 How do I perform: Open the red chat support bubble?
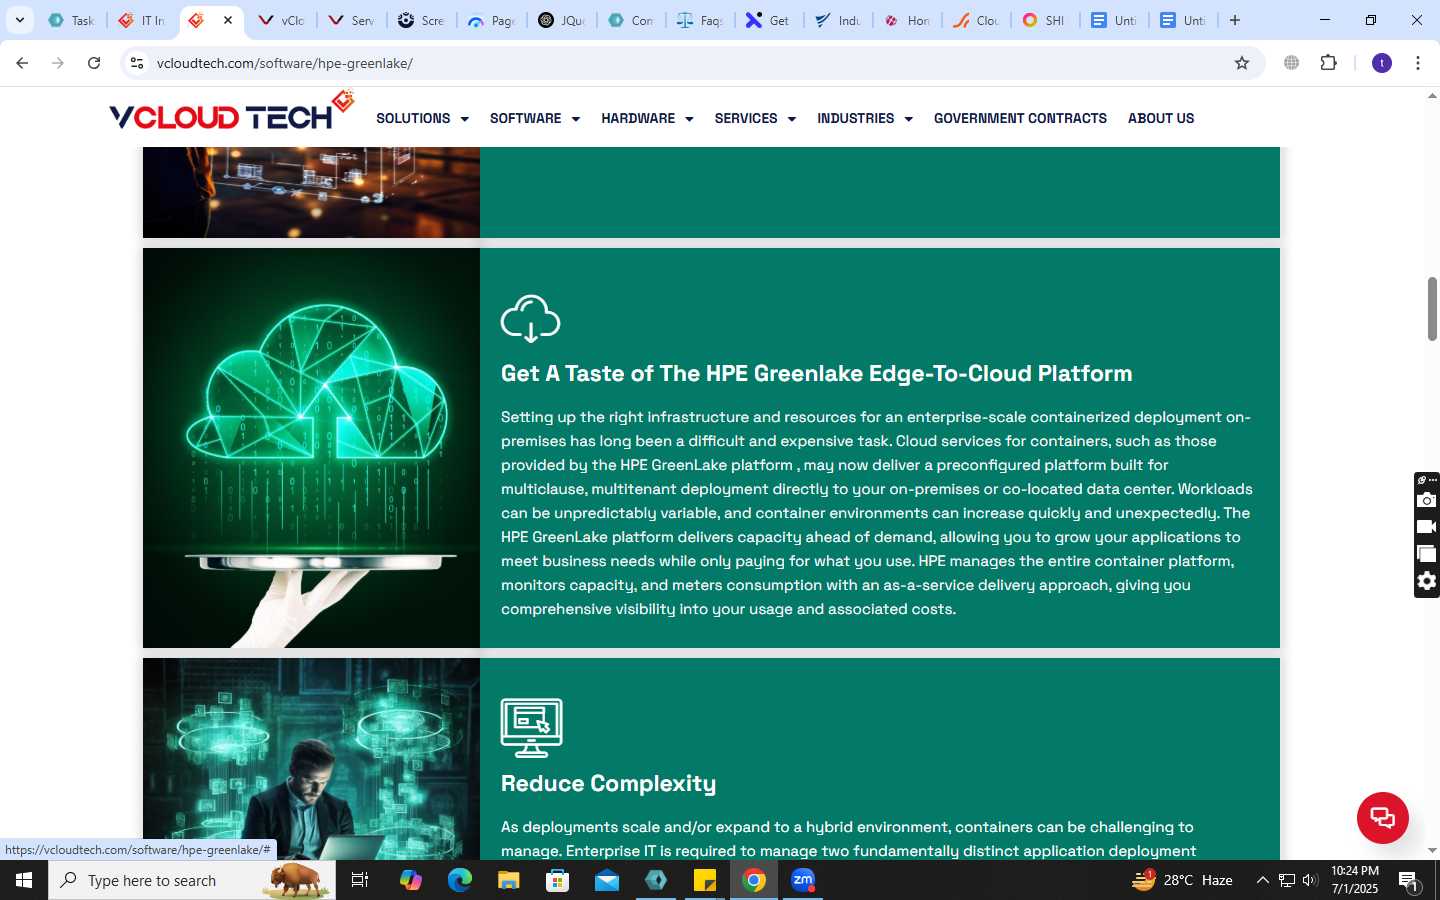1382,817
